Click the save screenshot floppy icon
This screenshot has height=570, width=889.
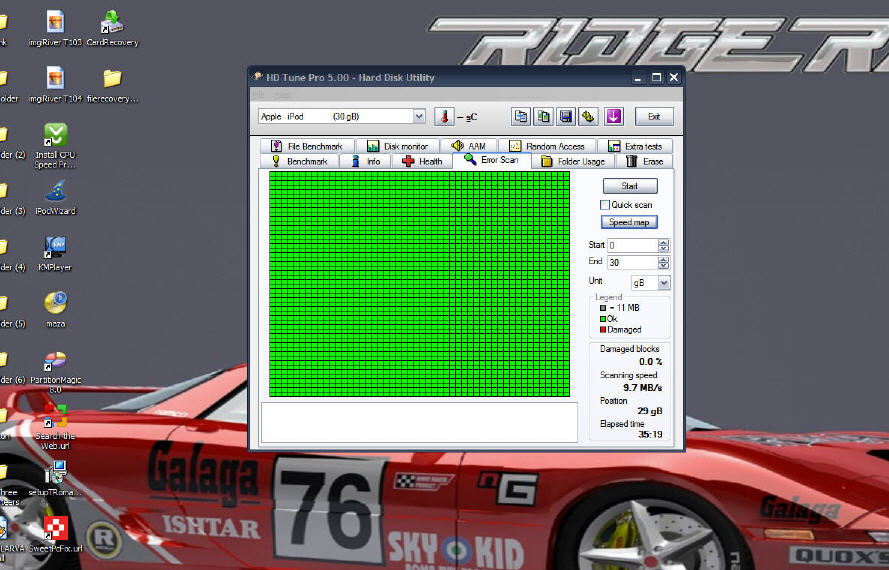[566, 116]
